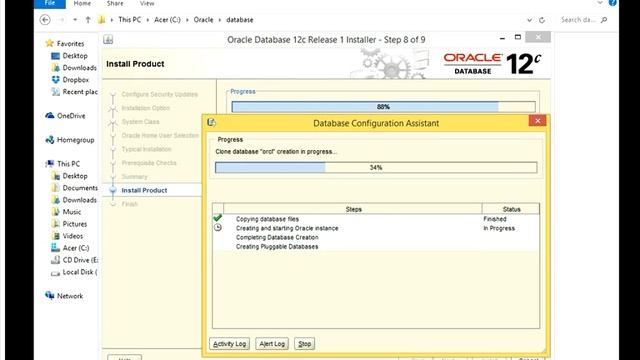This screenshot has height=360, width=640.
Task: Open Music folder in navigation pane
Action: coord(71,212)
